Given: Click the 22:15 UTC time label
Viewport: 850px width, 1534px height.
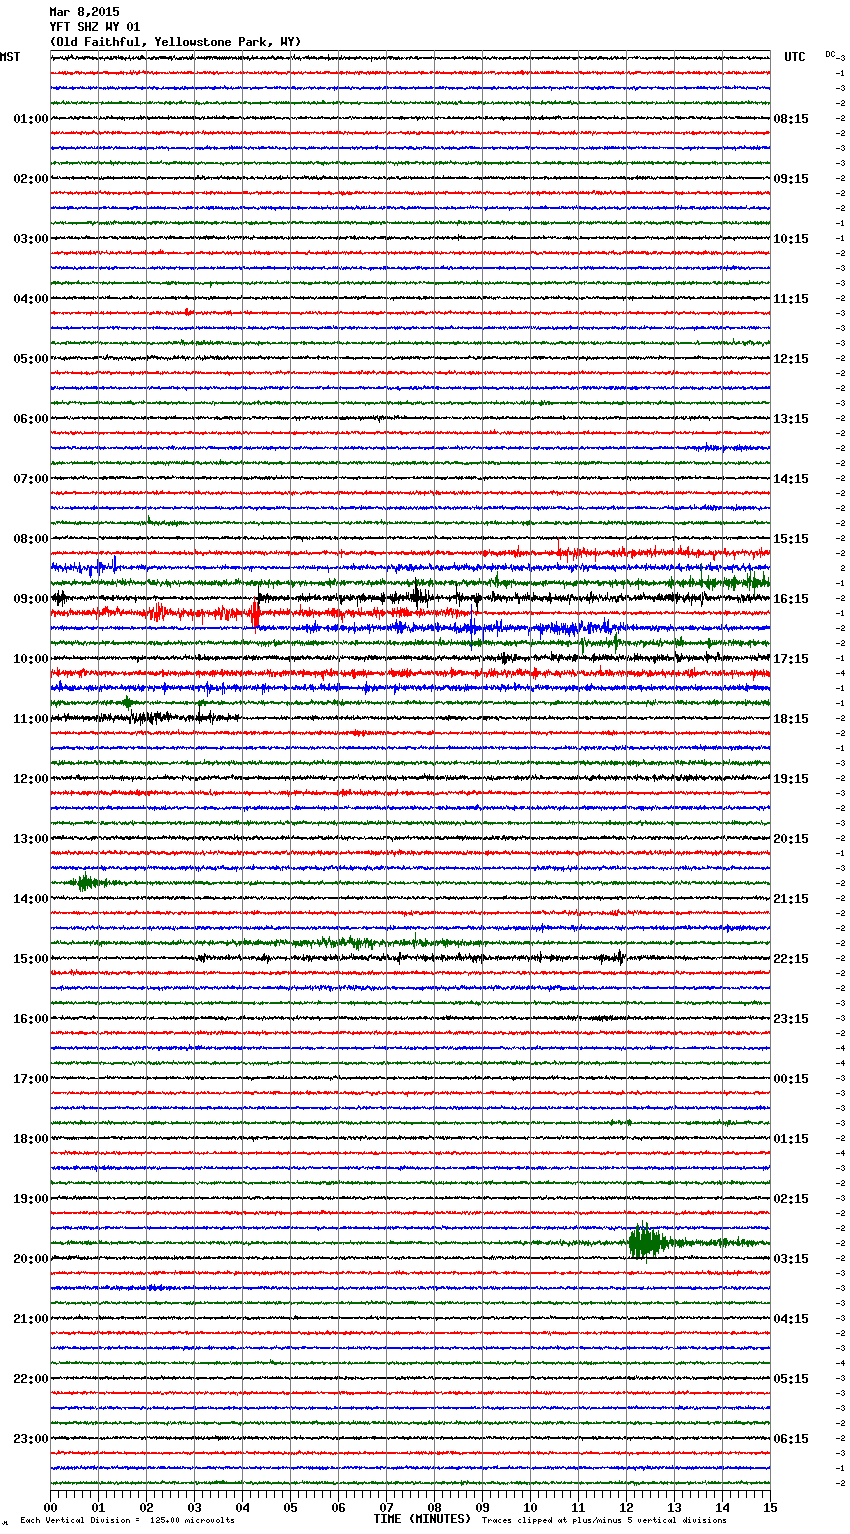Looking at the screenshot, I should coord(791,959).
